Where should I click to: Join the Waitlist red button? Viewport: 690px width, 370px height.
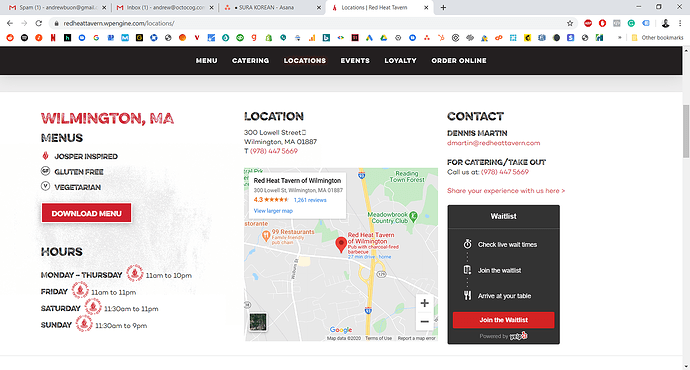click(503, 320)
